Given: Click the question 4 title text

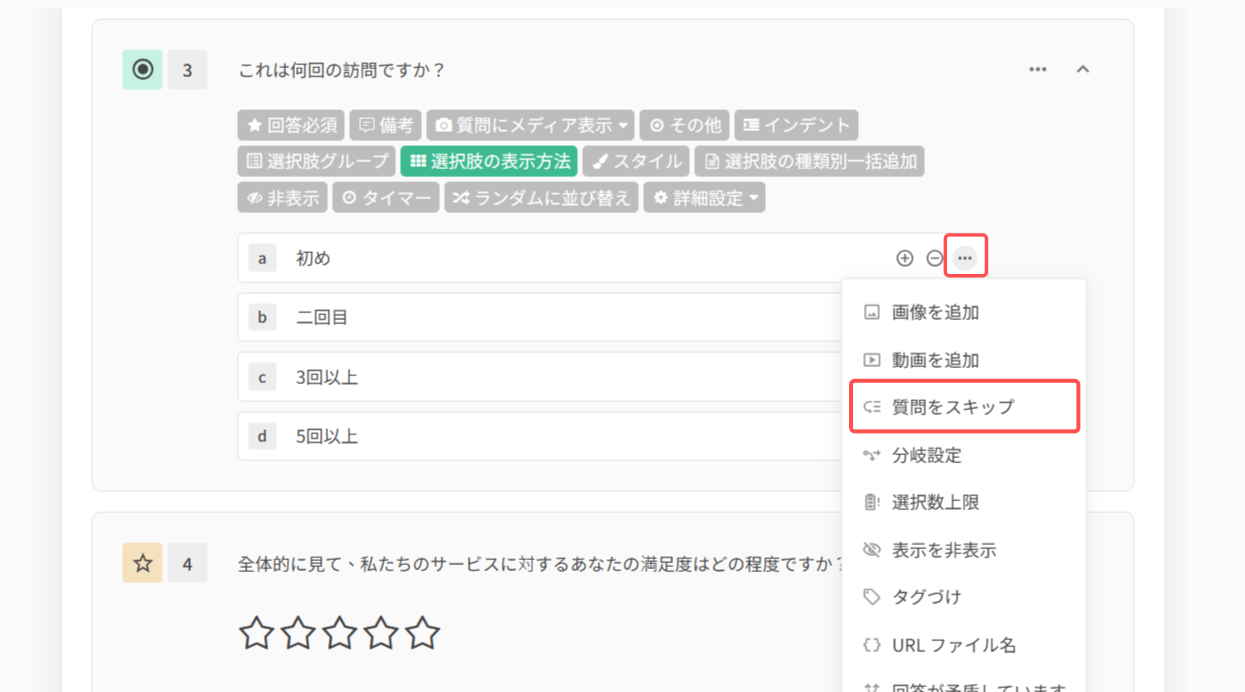Looking at the screenshot, I should pyautogui.click(x=541, y=564).
